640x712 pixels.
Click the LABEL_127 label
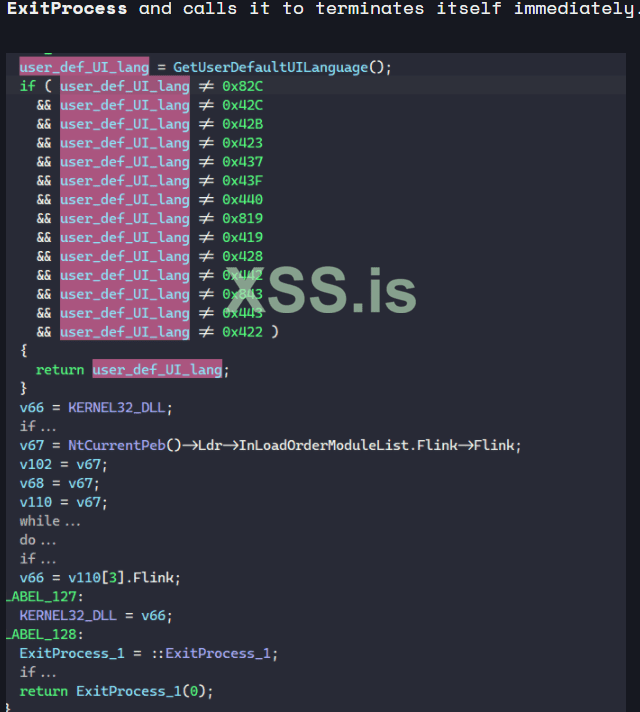(44, 596)
